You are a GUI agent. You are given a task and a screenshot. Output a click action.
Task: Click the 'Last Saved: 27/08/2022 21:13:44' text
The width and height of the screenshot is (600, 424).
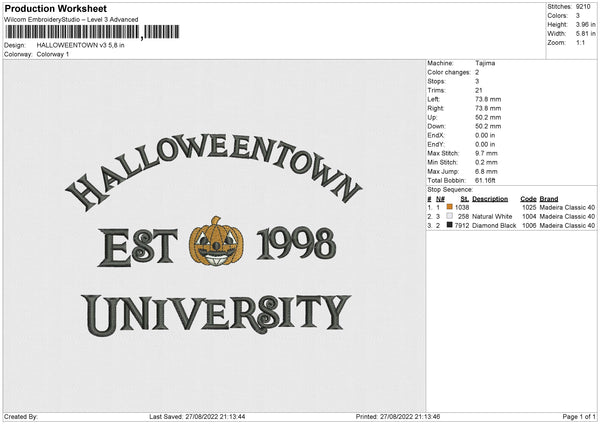(197, 417)
